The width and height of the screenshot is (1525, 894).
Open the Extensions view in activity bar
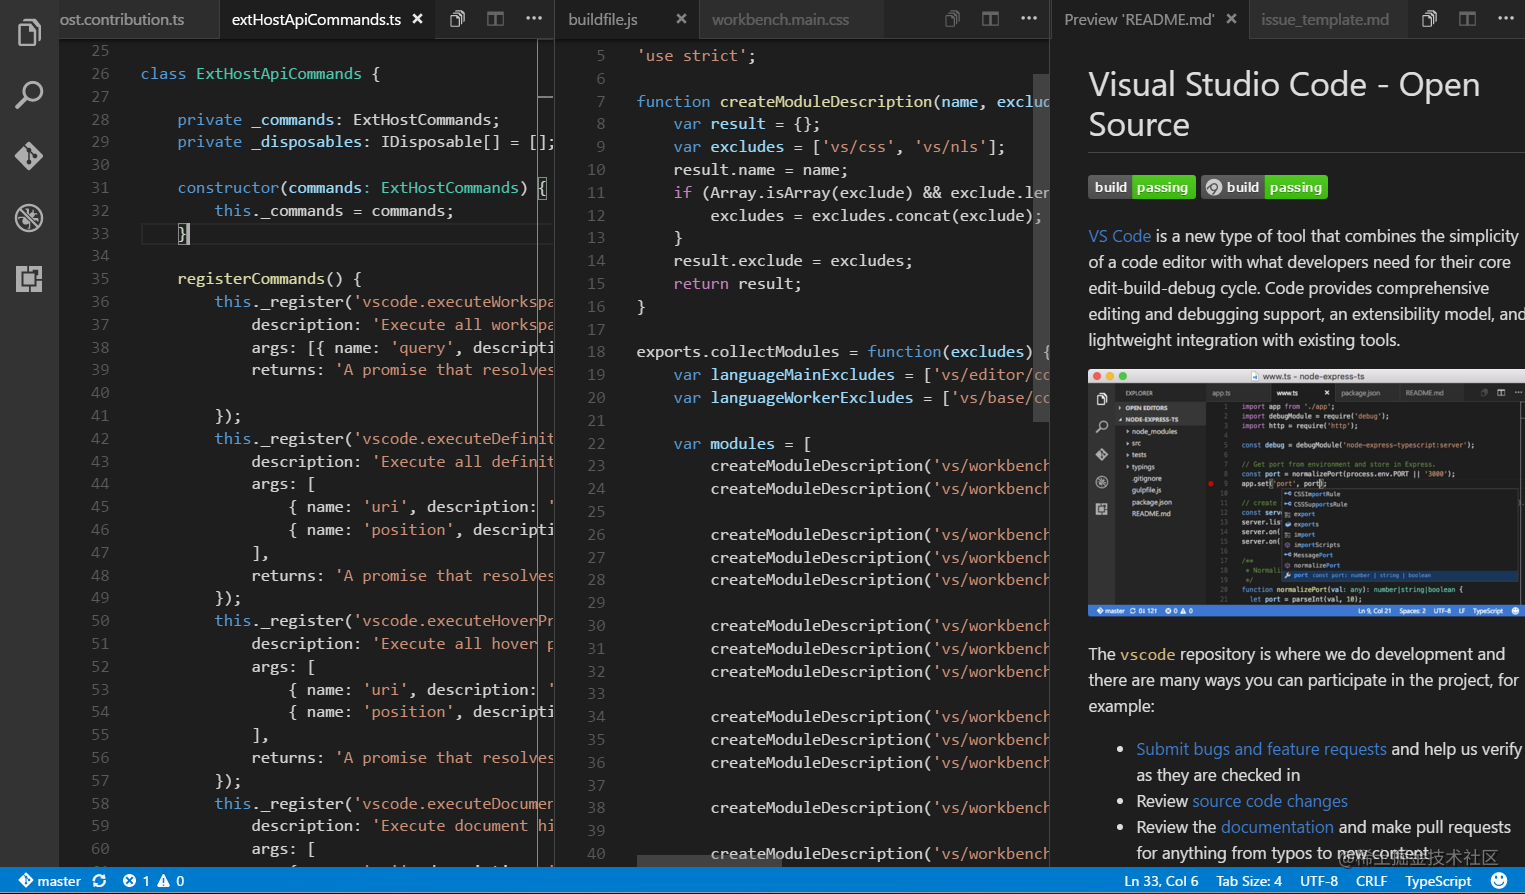pyautogui.click(x=29, y=279)
